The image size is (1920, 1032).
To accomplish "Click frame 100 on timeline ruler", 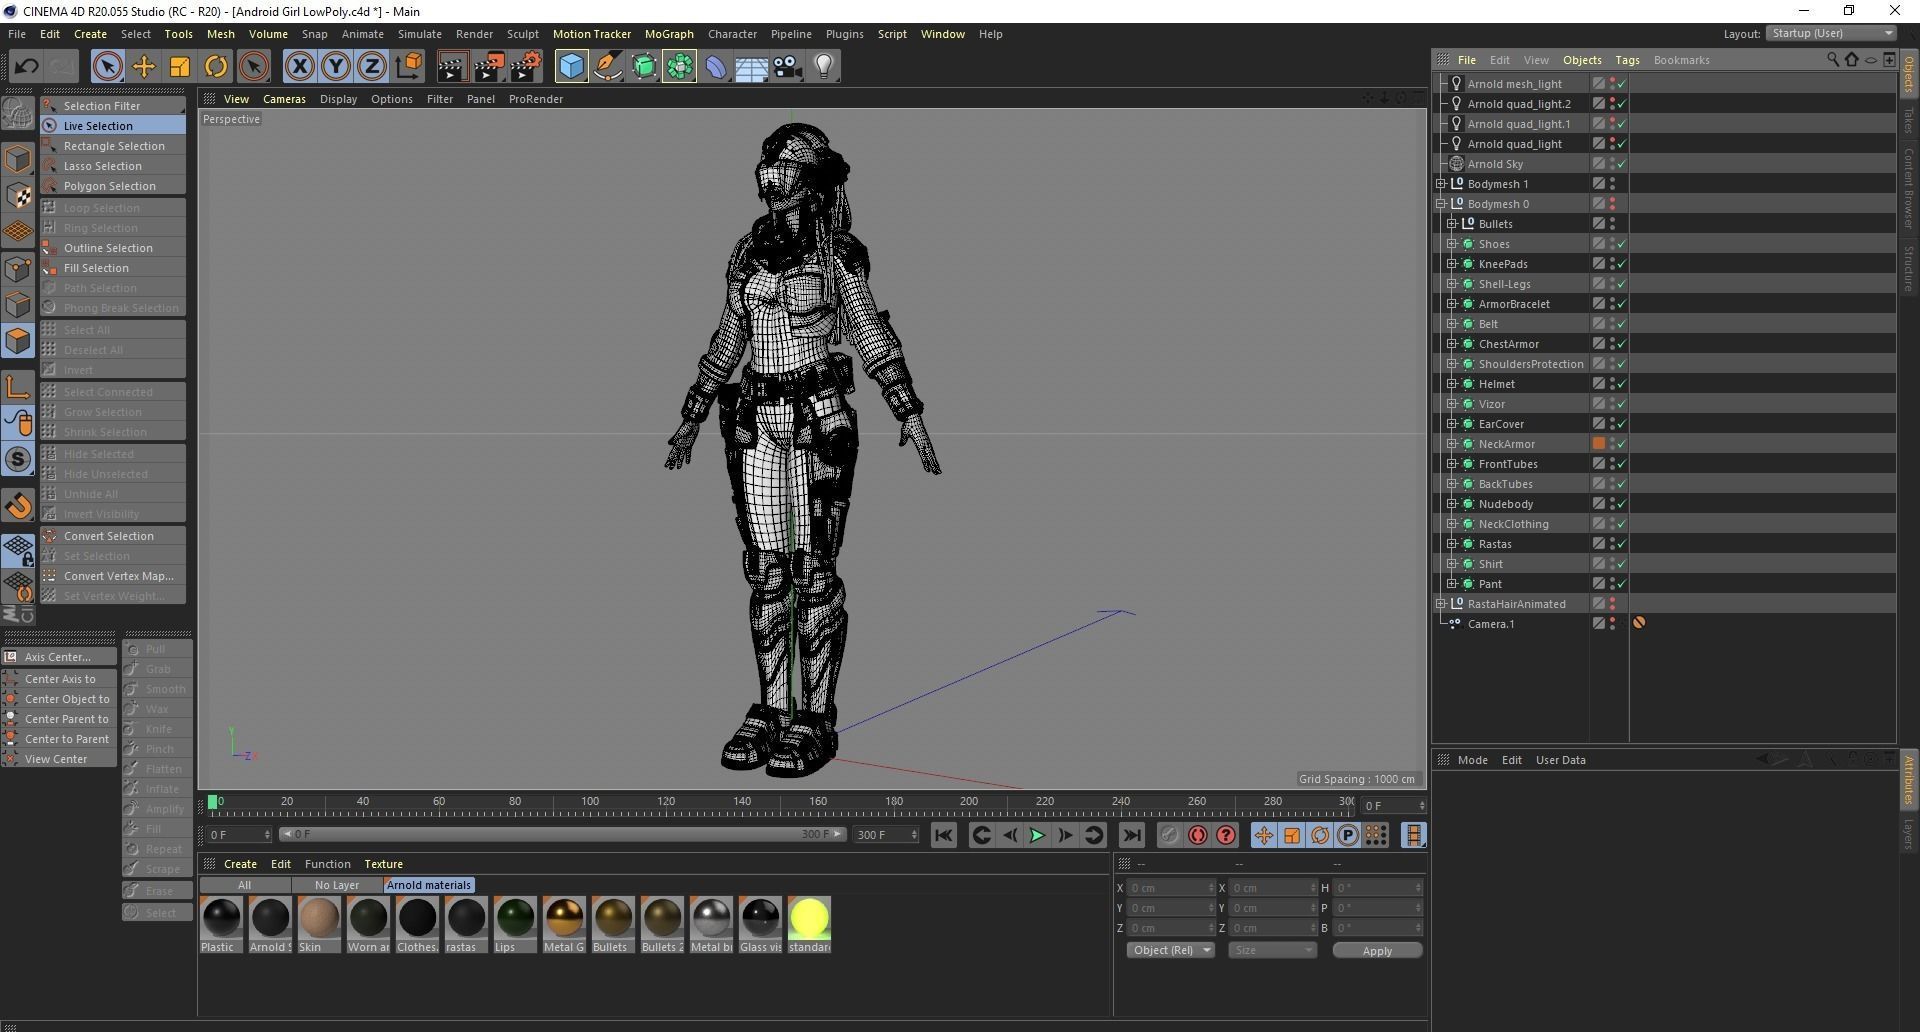I will (x=590, y=802).
